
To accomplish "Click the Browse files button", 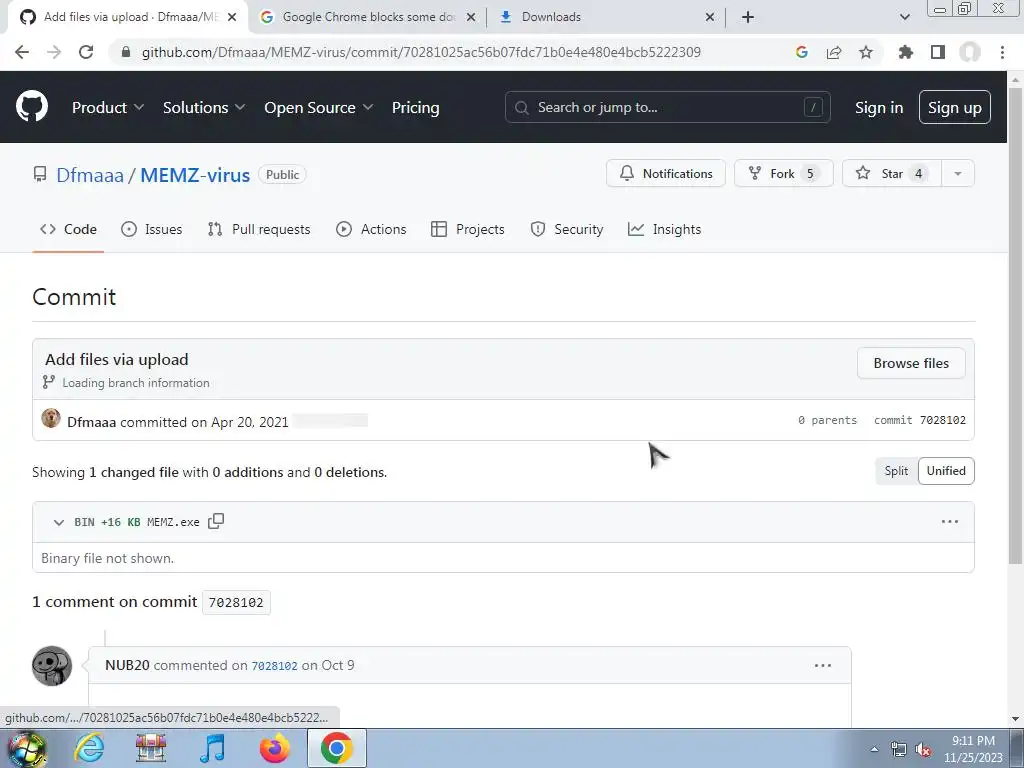I will pyautogui.click(x=911, y=363).
